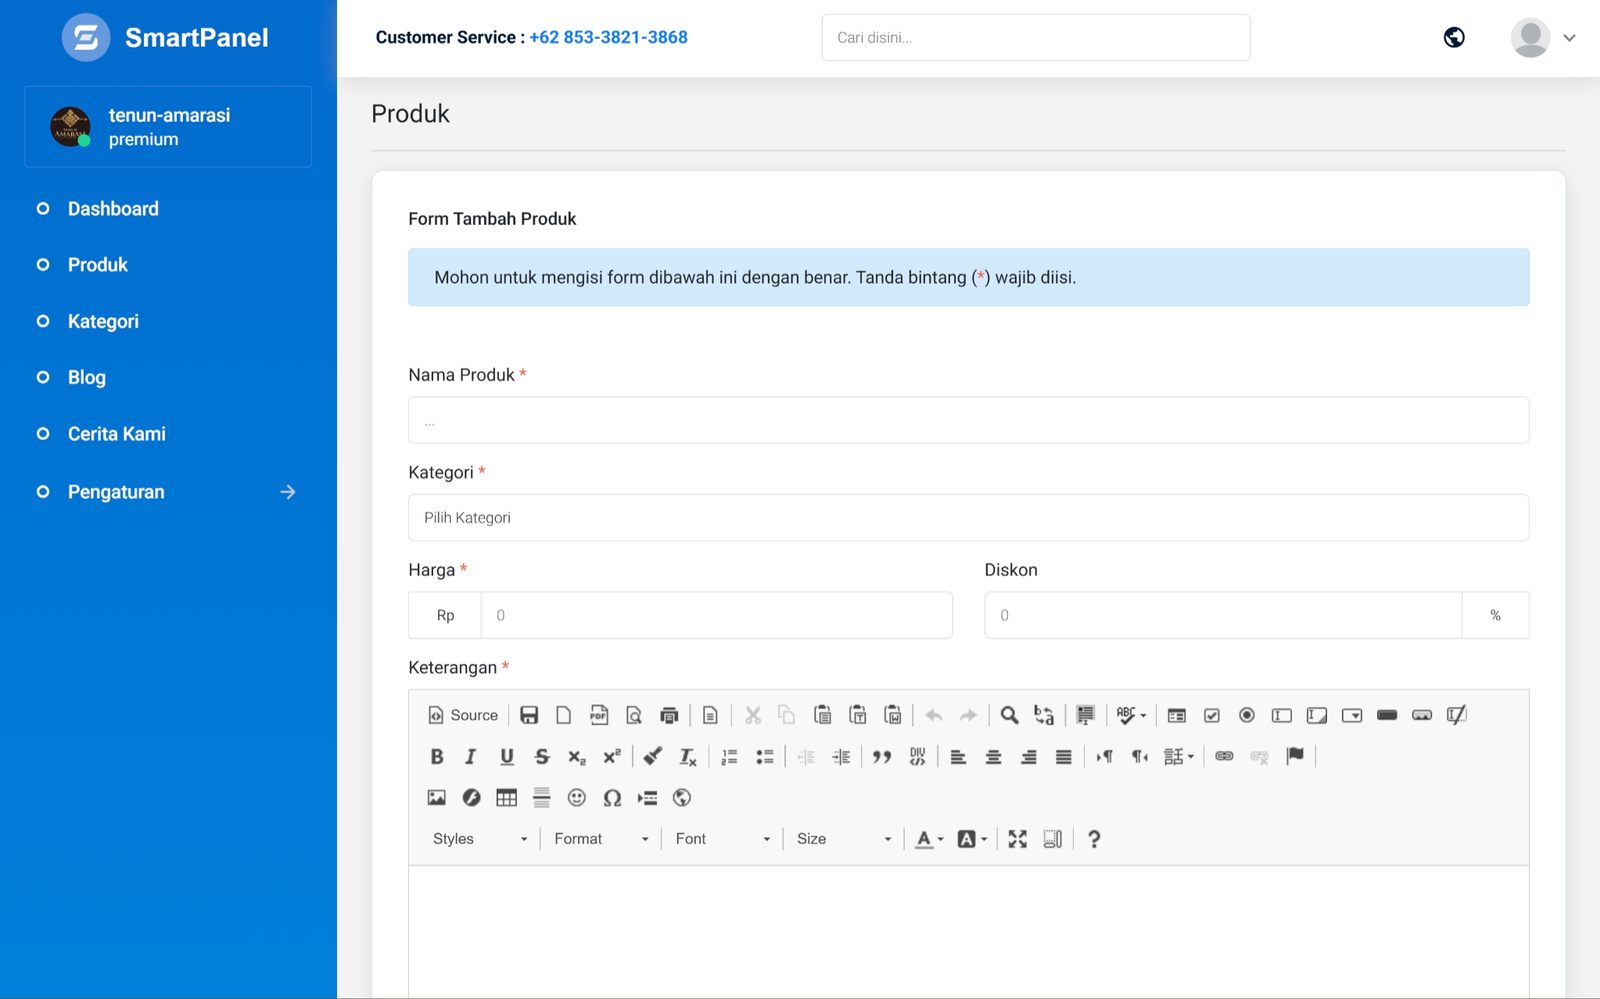The width and height of the screenshot is (1600, 999).
Task: Maximize the editor with the Maximize icon
Action: (1018, 839)
